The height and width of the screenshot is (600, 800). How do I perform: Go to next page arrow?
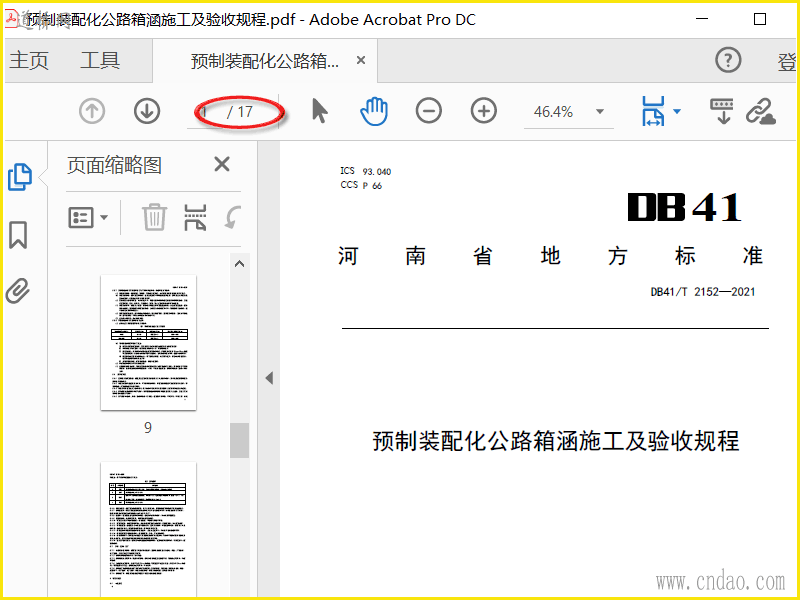coord(147,111)
